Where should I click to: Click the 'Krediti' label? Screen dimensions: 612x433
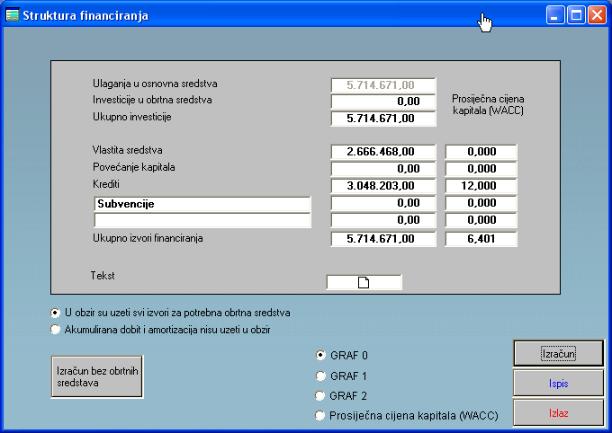[x=106, y=184]
